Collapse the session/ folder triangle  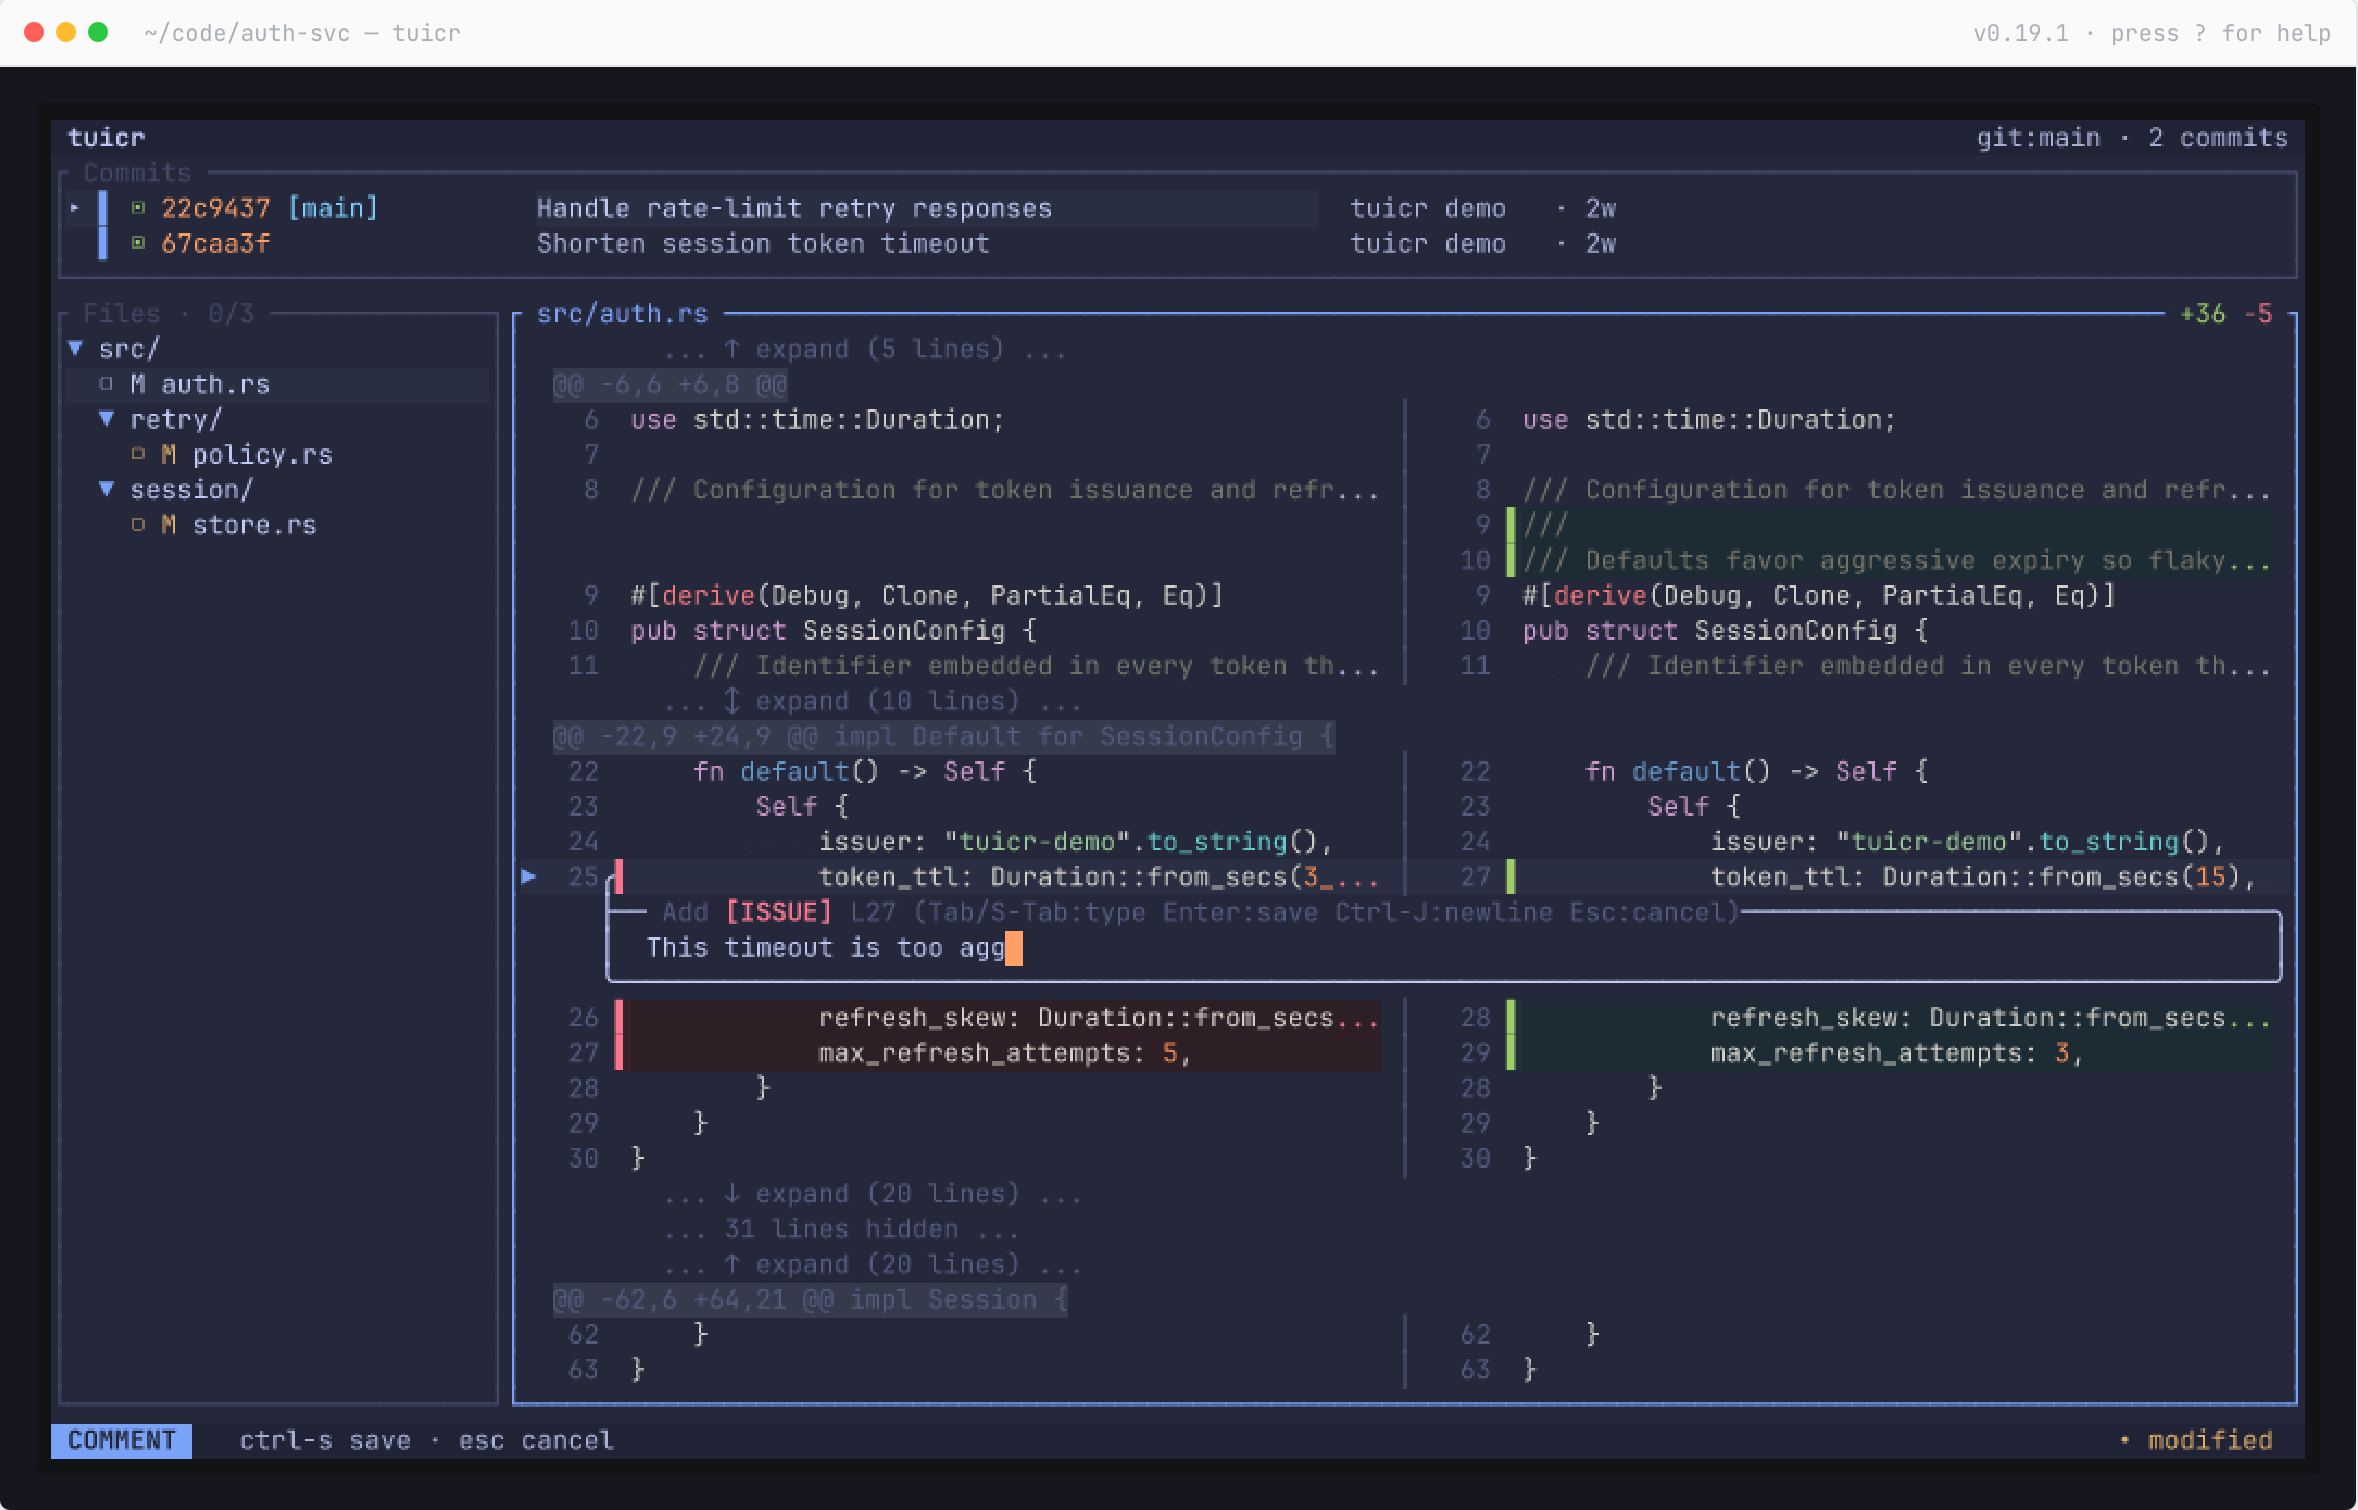pos(107,489)
